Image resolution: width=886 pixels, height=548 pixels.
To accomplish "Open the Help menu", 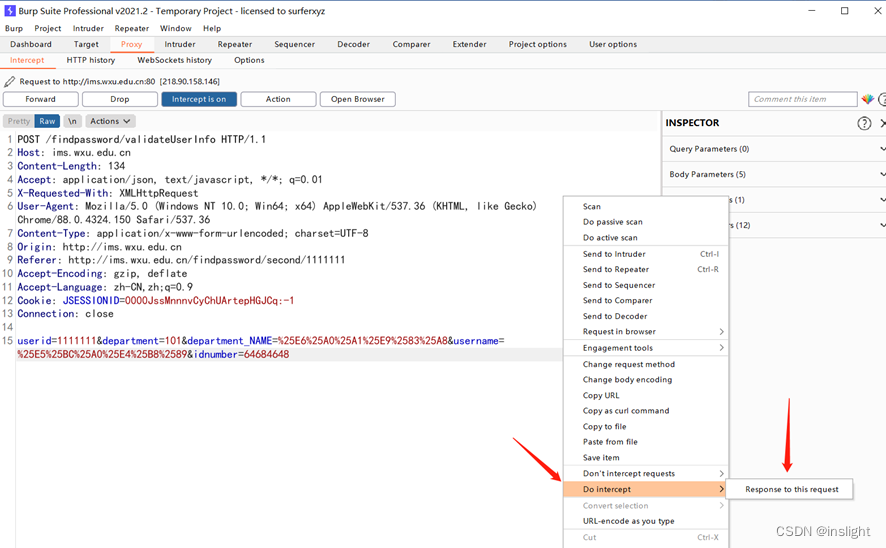I will tap(212, 28).
